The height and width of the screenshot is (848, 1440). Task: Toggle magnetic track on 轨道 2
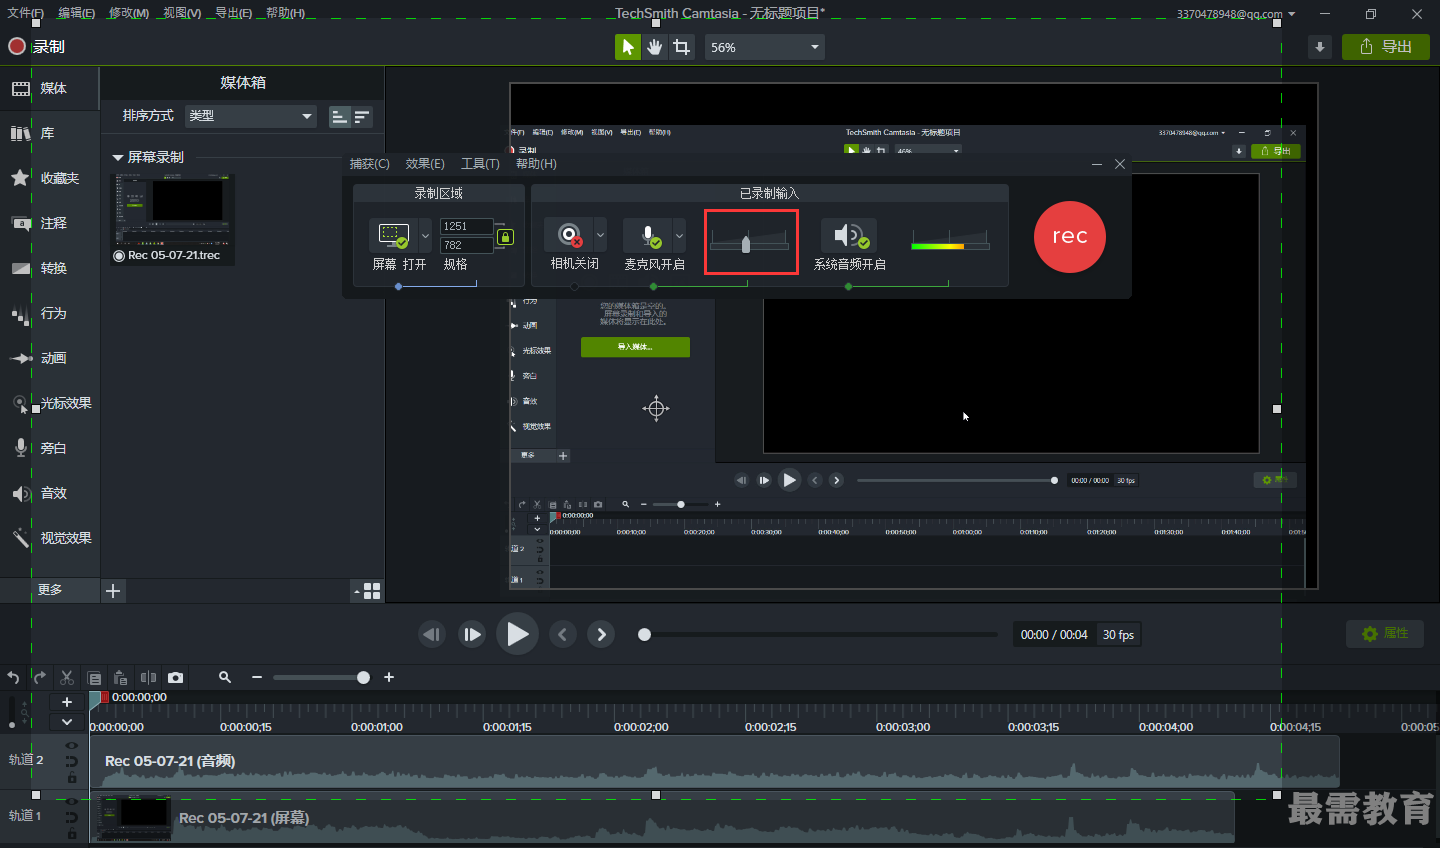72,761
